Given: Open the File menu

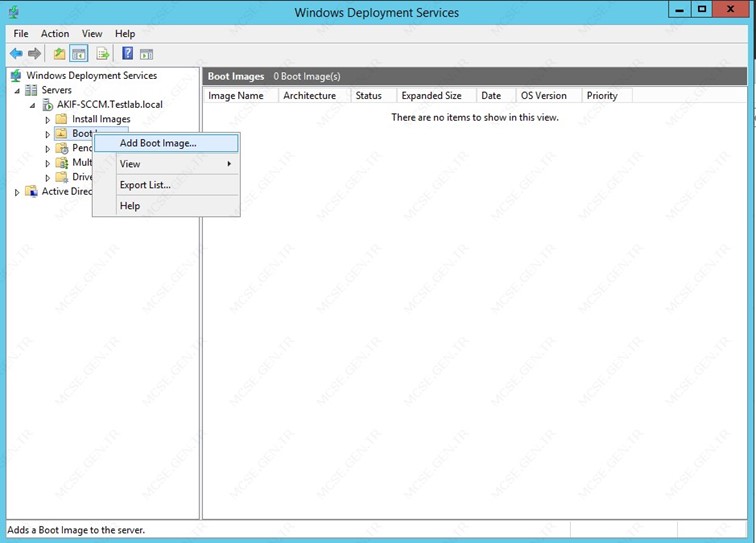Looking at the screenshot, I should click(21, 33).
